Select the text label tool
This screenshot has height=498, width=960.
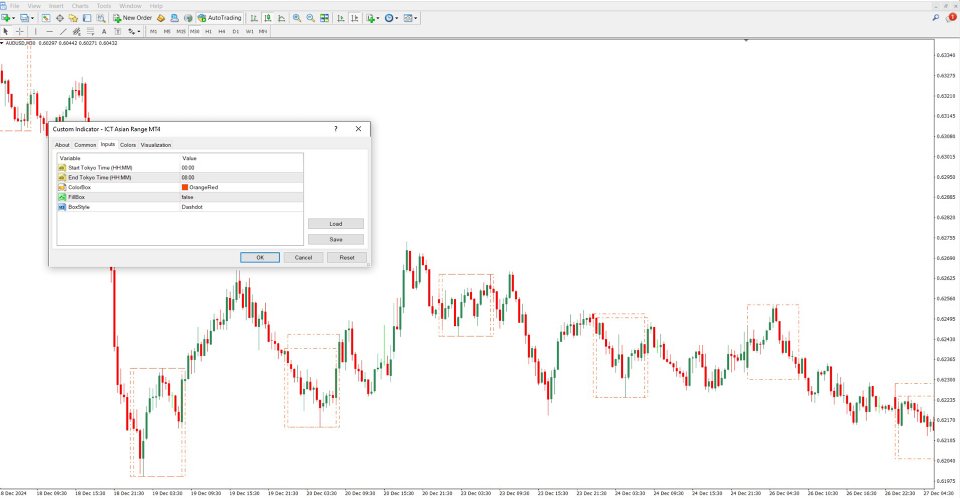(x=118, y=31)
